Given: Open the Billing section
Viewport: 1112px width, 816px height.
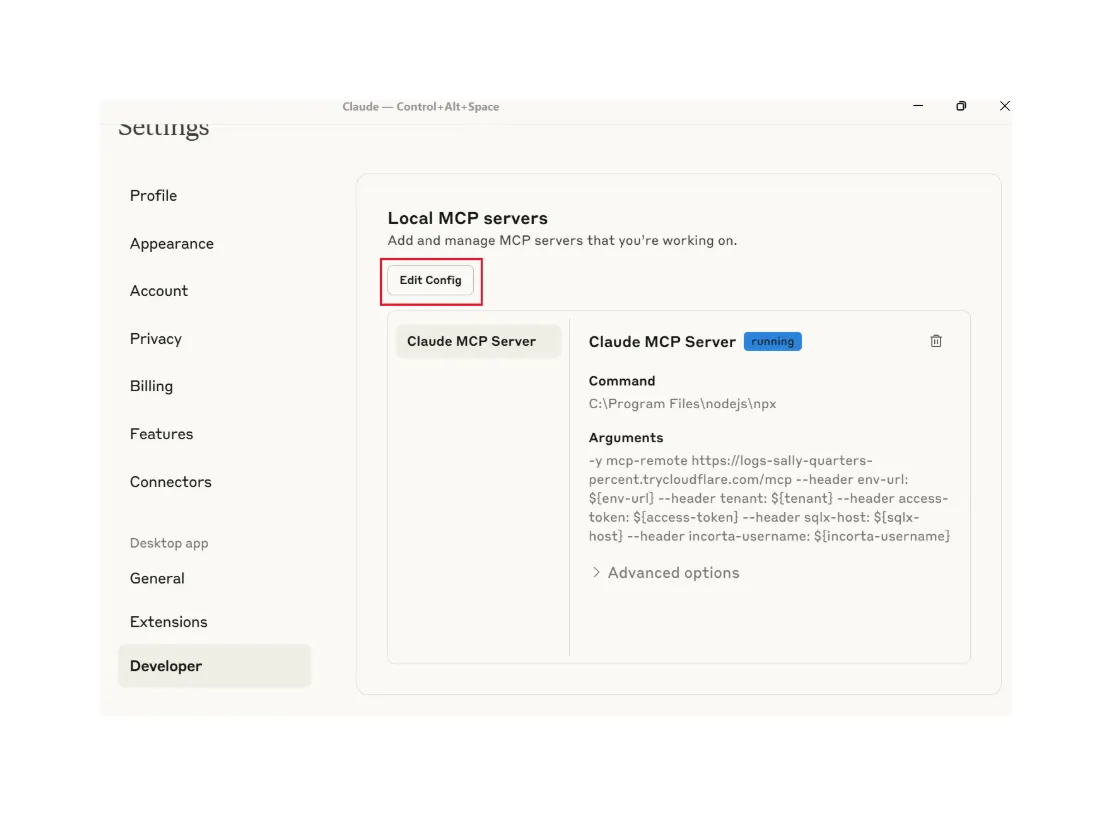Looking at the screenshot, I should (x=151, y=386).
